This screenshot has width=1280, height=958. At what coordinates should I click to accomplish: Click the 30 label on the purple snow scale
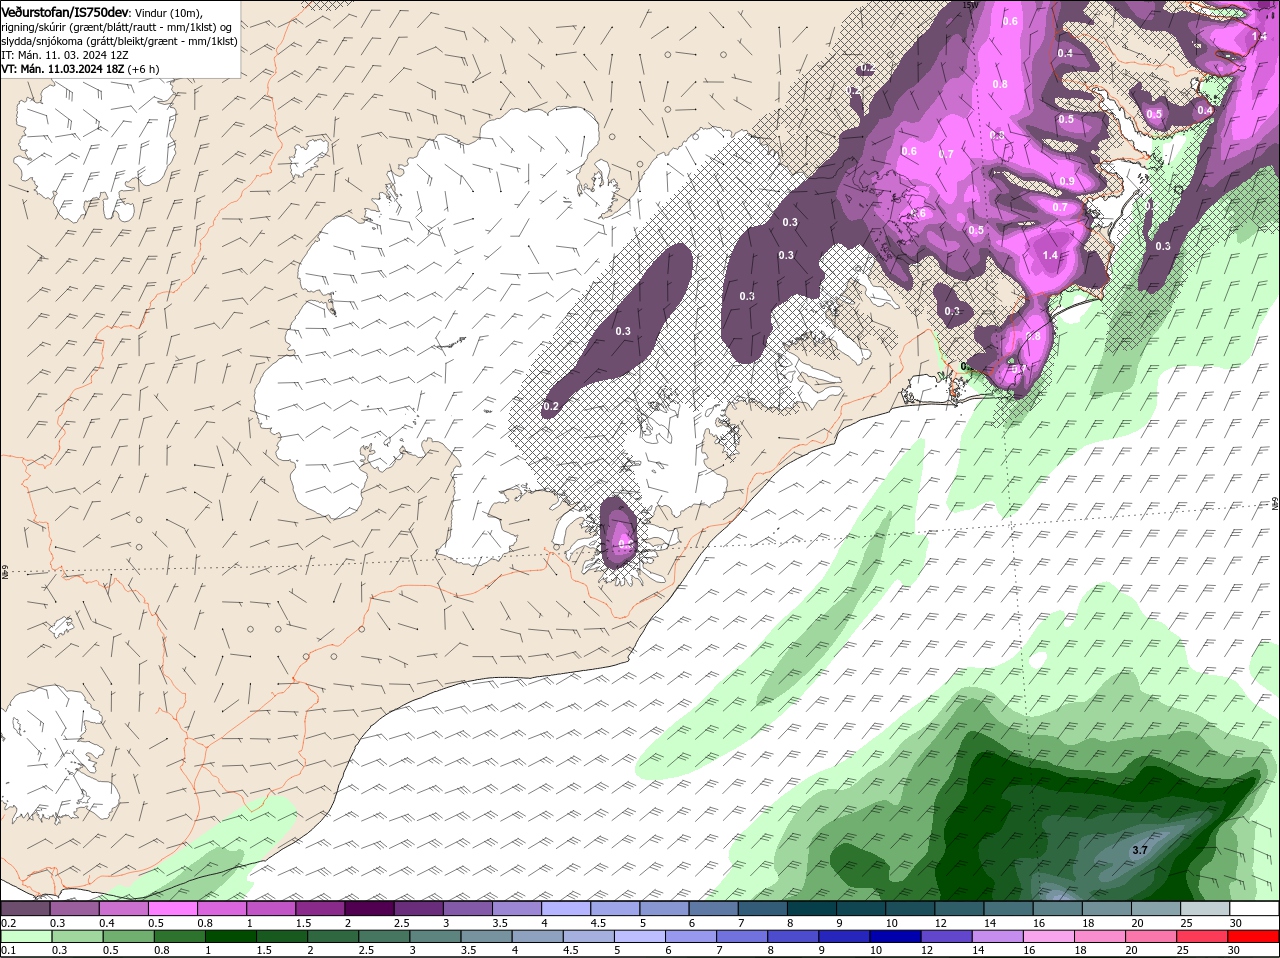pos(1235,922)
